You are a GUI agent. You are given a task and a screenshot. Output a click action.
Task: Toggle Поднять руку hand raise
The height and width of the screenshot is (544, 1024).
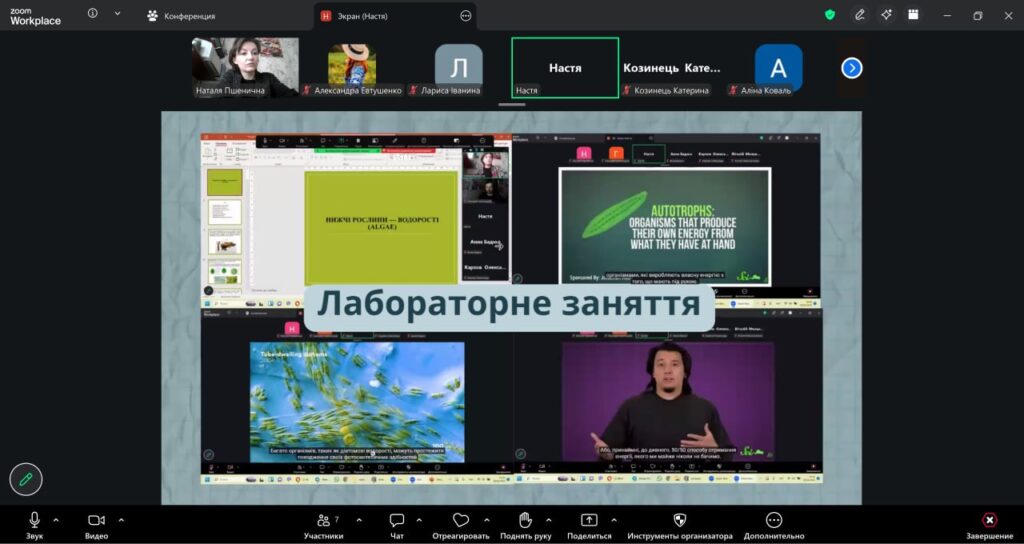tap(525, 526)
